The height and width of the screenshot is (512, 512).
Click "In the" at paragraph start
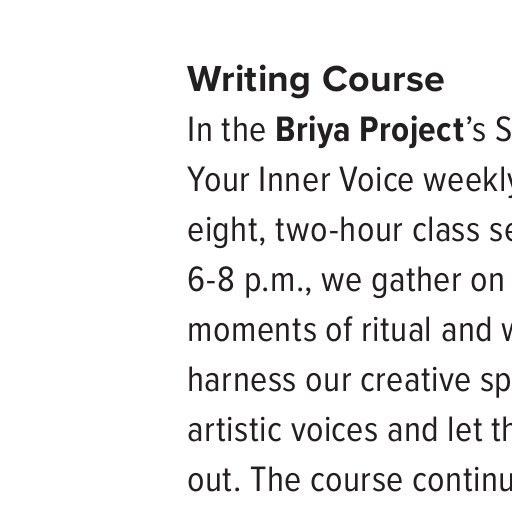(x=227, y=130)
